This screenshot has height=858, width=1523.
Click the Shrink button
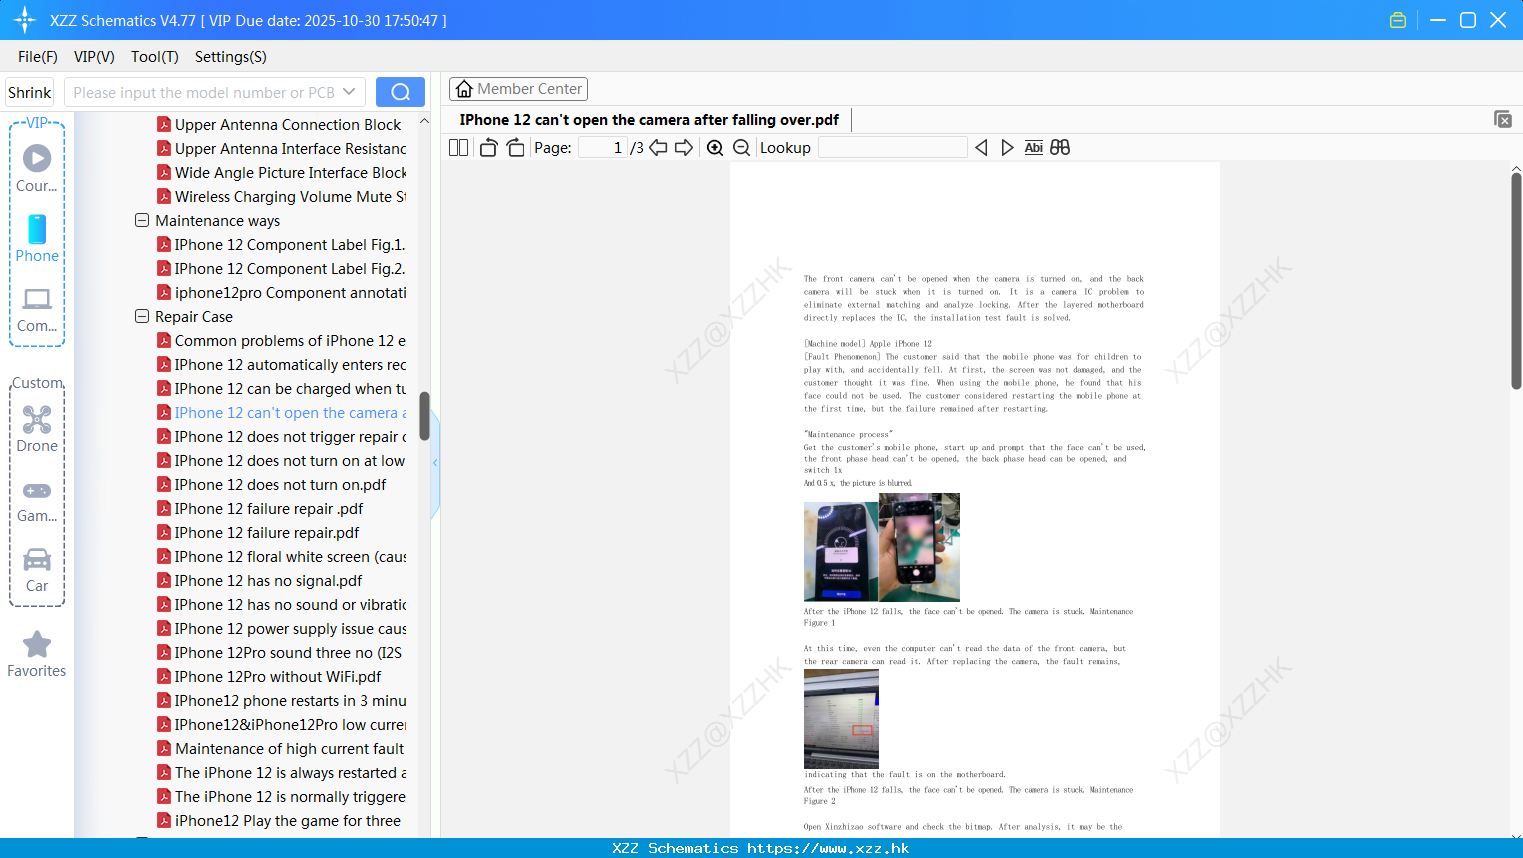(x=30, y=92)
